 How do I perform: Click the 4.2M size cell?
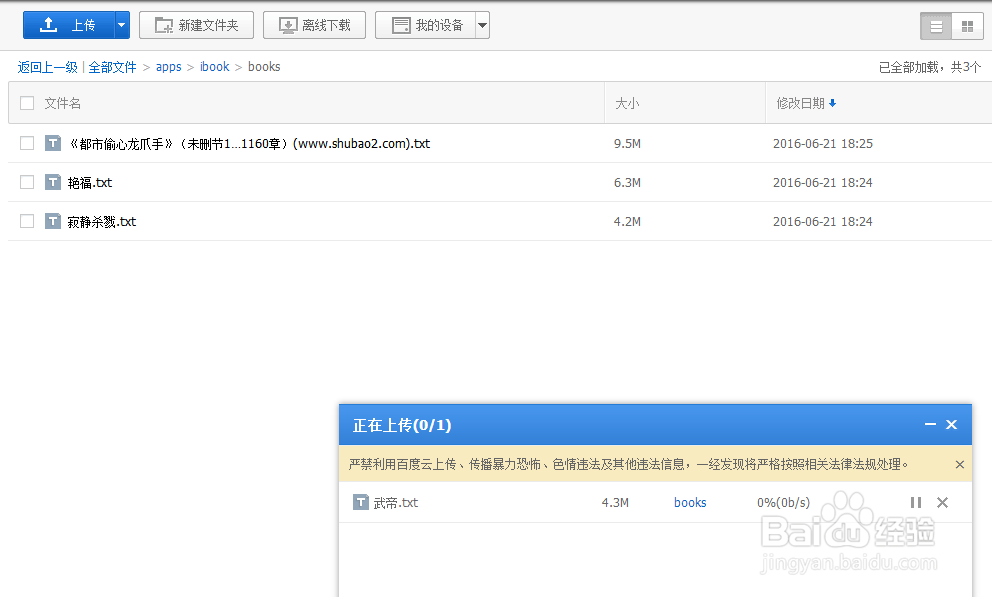[x=627, y=222]
